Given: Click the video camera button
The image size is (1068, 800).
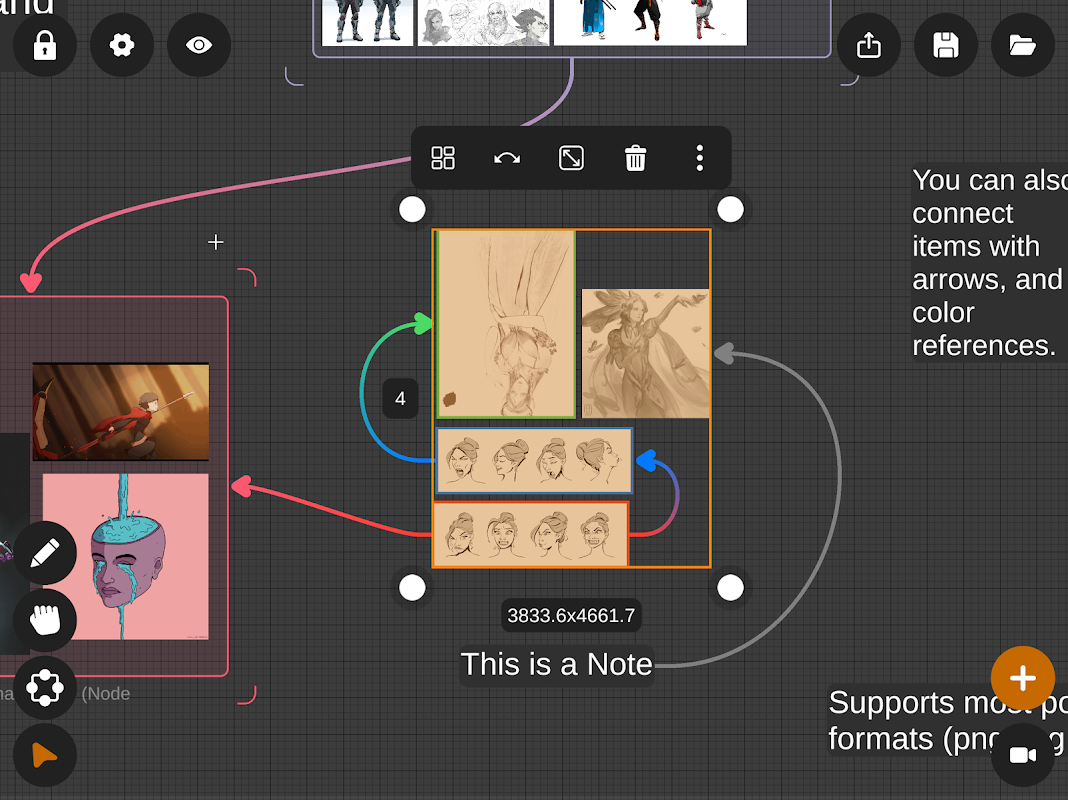Looking at the screenshot, I should [1023, 756].
